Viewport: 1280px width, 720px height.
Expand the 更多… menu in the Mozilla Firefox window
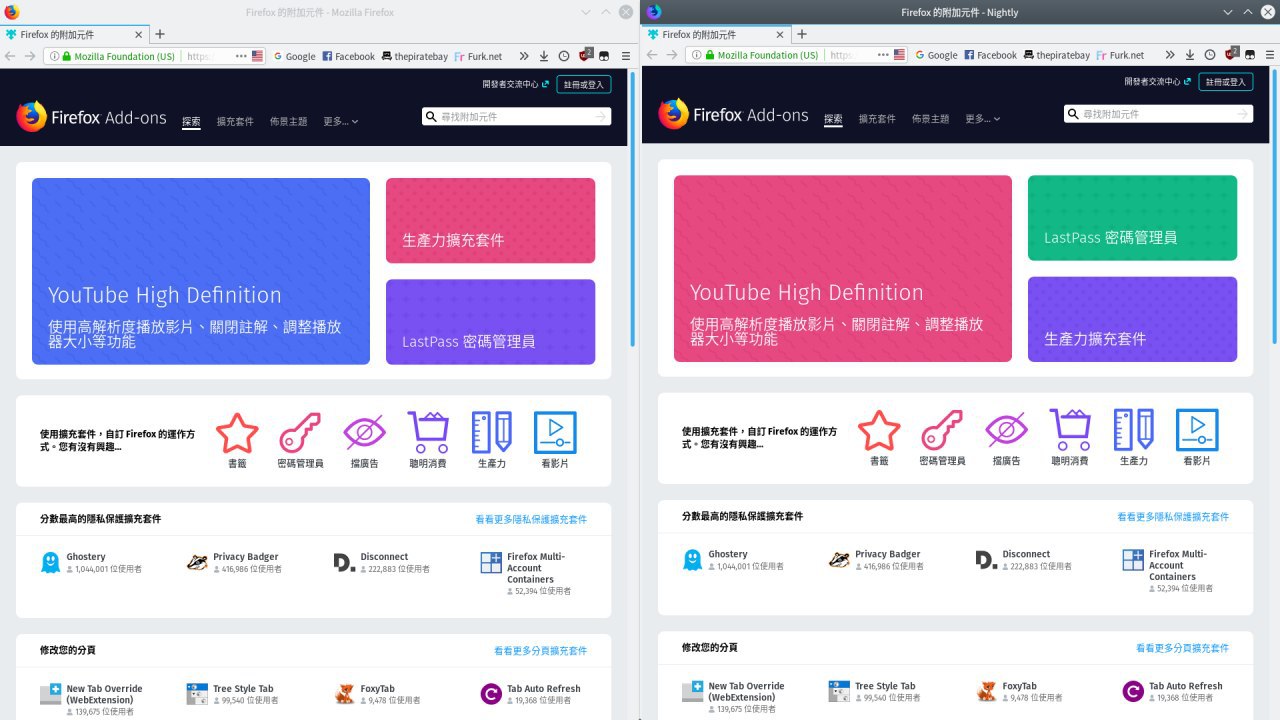(340, 121)
